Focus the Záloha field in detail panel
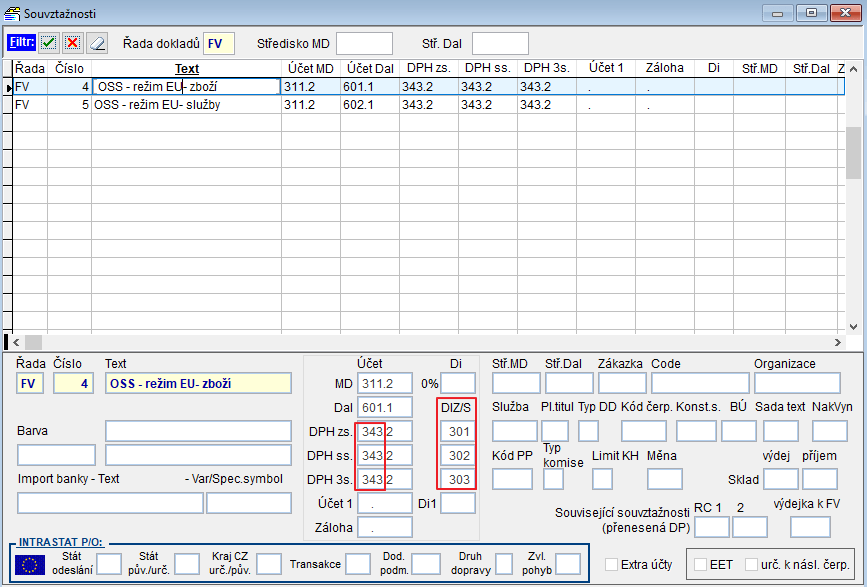The width and height of the screenshot is (867, 587). (385, 527)
